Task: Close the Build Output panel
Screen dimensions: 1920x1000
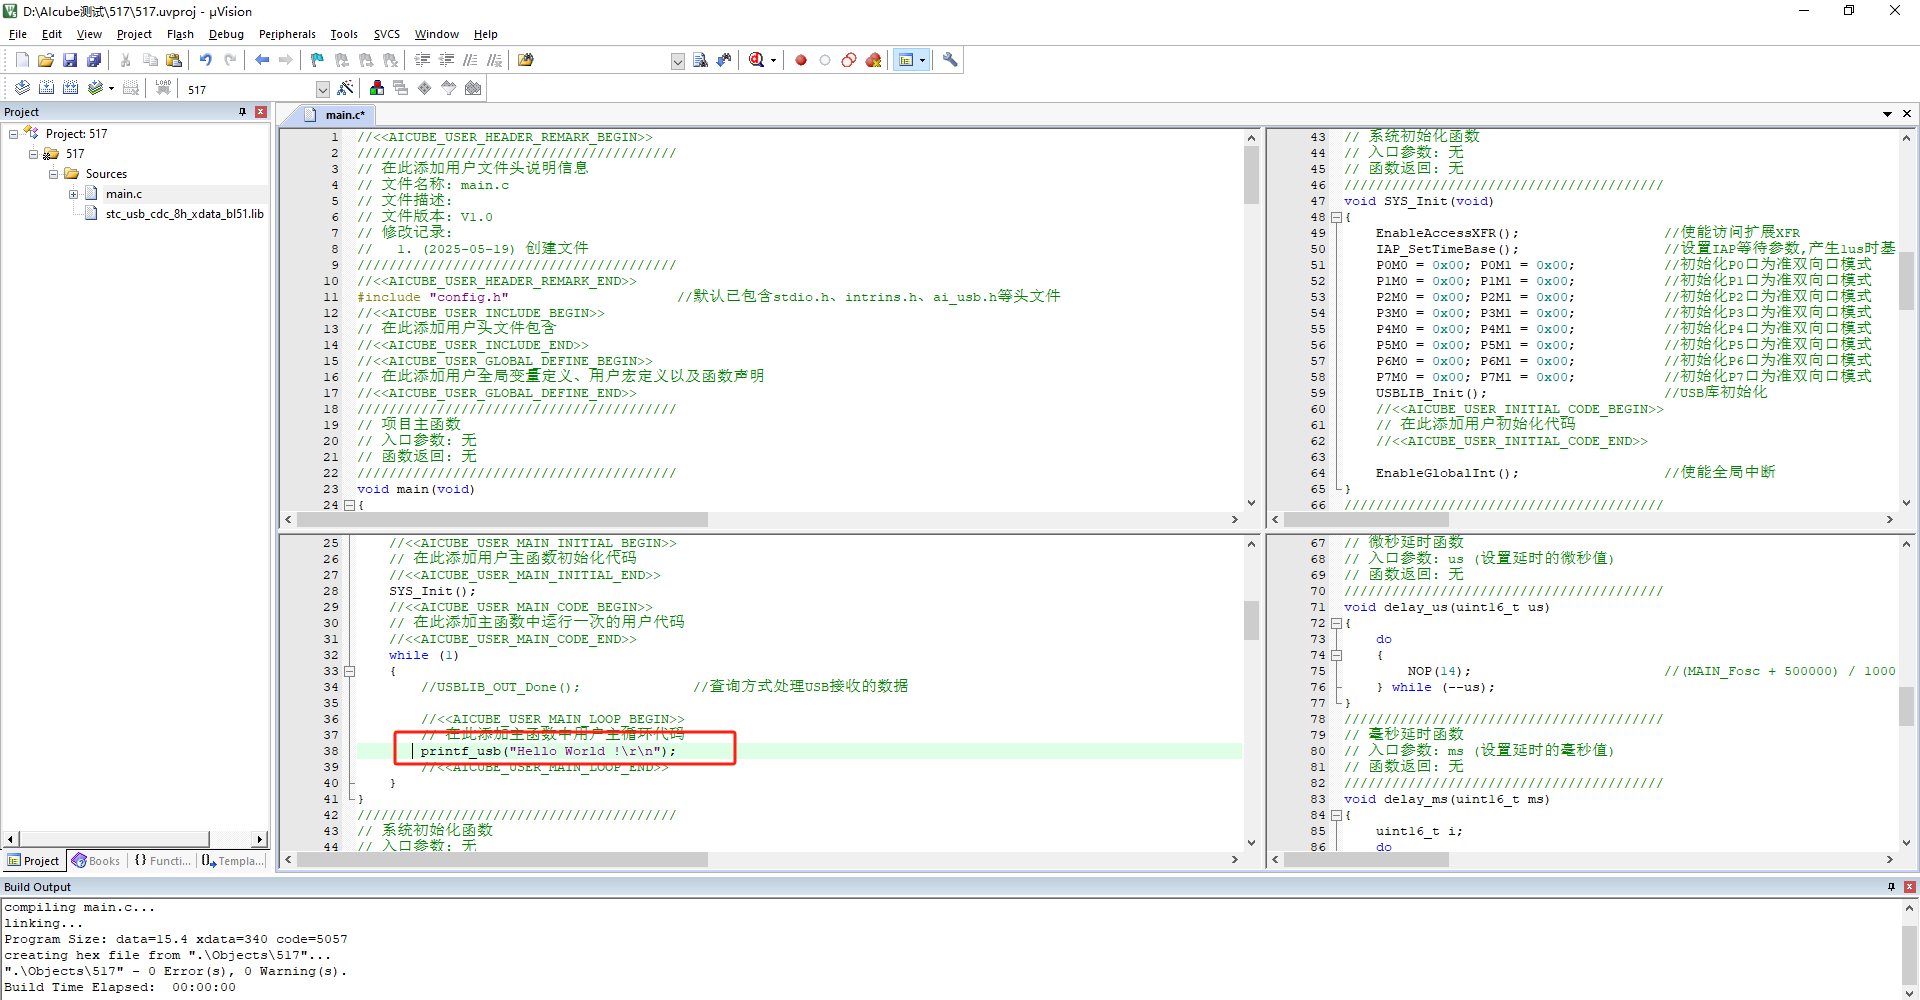Action: pyautogui.click(x=1910, y=887)
